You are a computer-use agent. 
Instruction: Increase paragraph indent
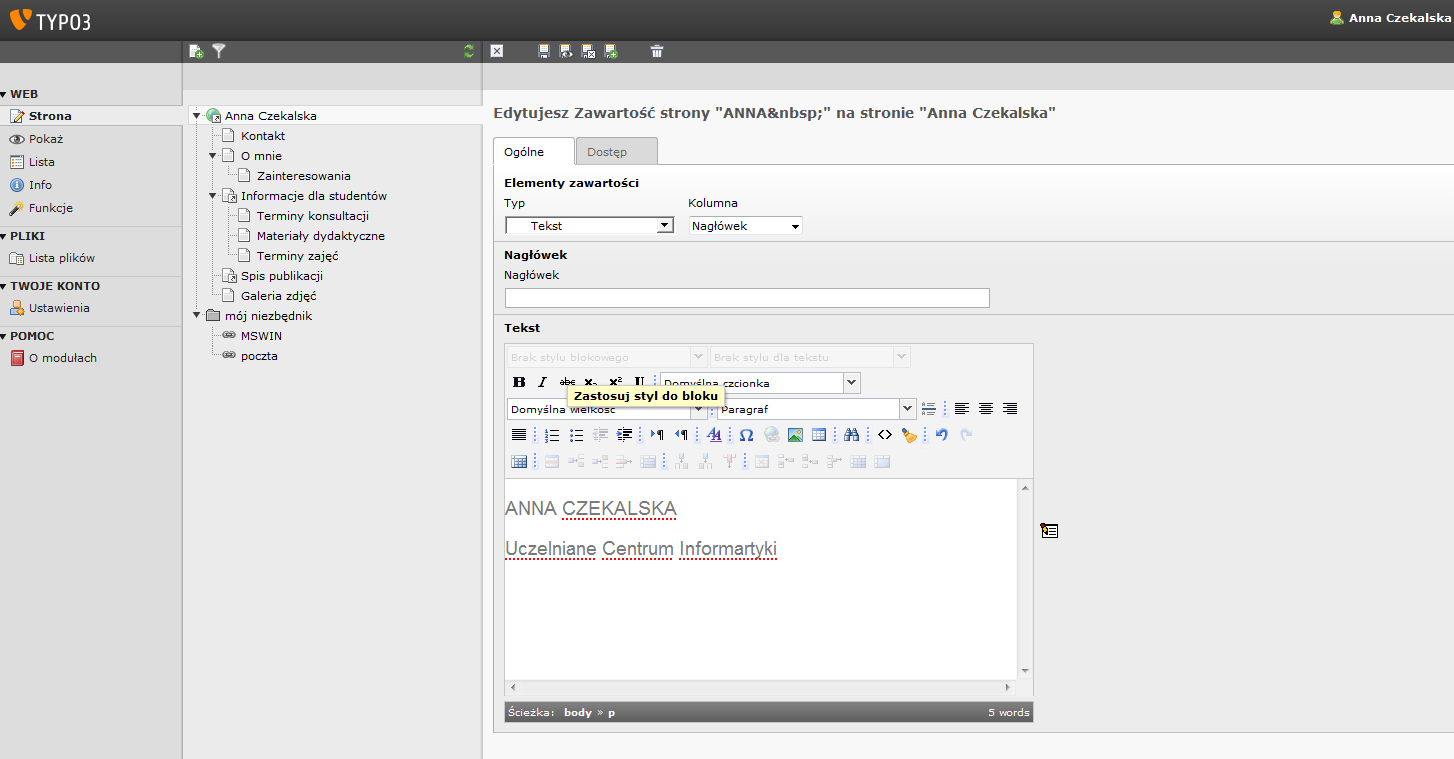[624, 434]
